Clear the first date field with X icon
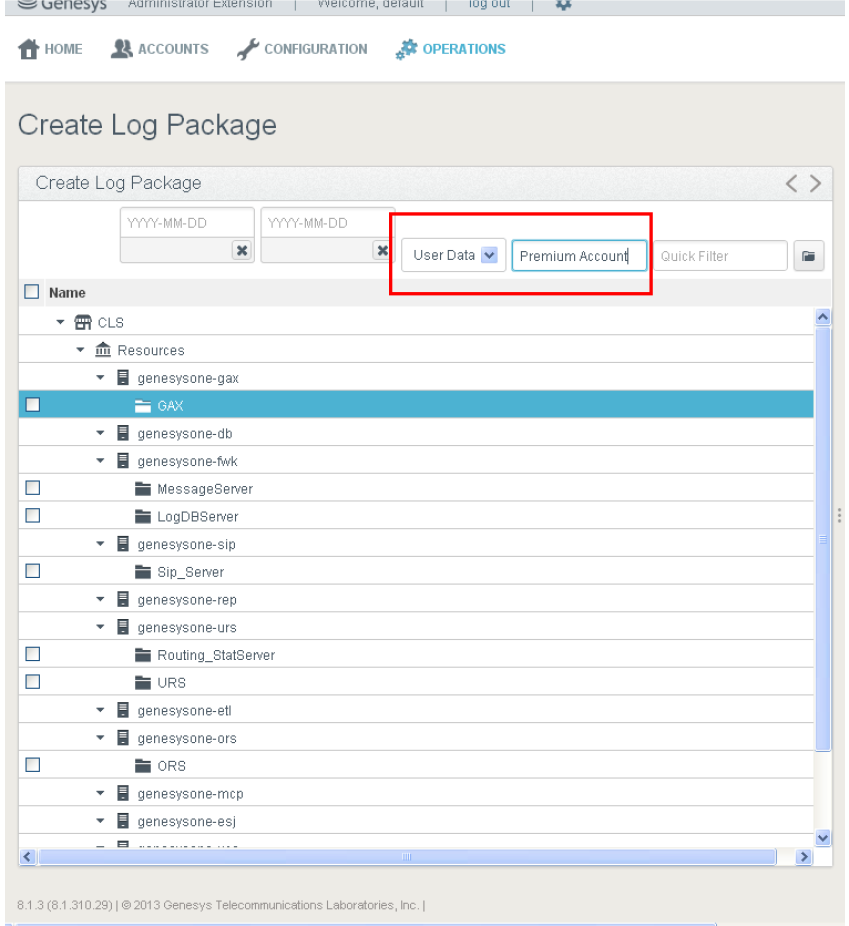Image resolution: width=849 pixels, height=926 pixels. [241, 250]
